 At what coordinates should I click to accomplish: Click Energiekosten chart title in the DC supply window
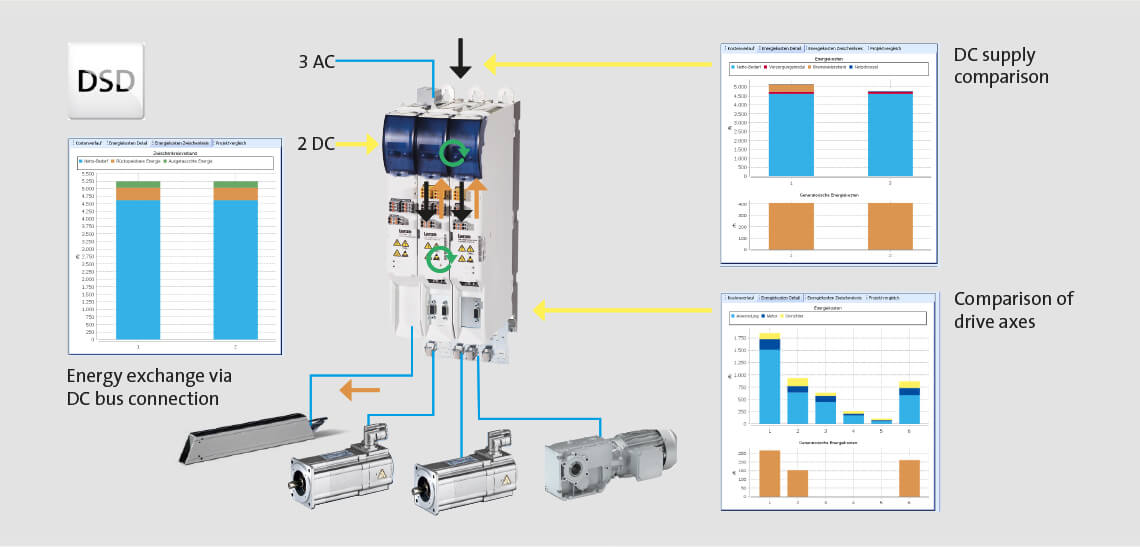click(829, 59)
